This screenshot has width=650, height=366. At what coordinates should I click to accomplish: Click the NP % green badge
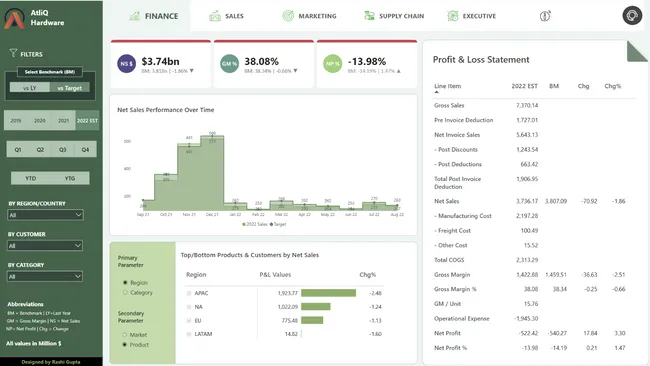pos(332,64)
